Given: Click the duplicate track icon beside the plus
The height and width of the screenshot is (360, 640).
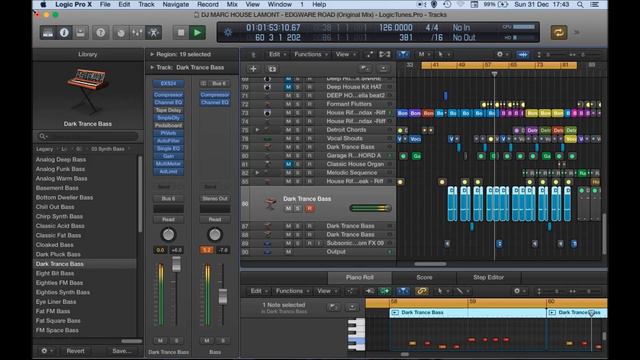Looking at the screenshot, I should (272, 69).
